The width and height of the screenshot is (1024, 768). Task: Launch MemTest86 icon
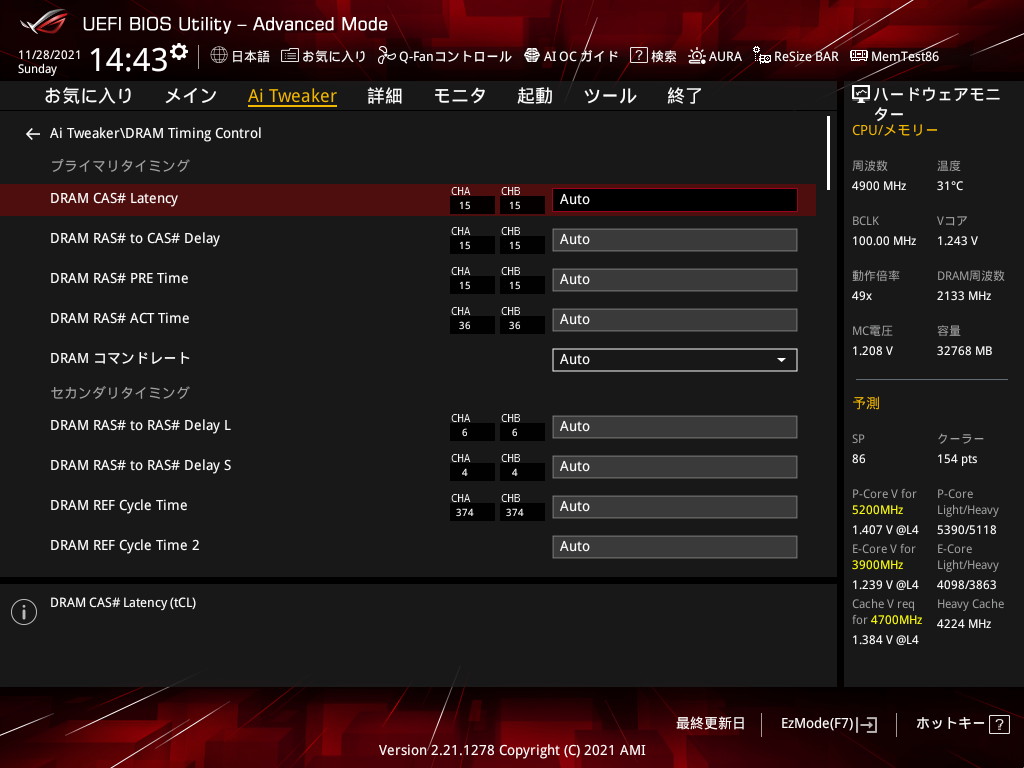click(x=859, y=56)
